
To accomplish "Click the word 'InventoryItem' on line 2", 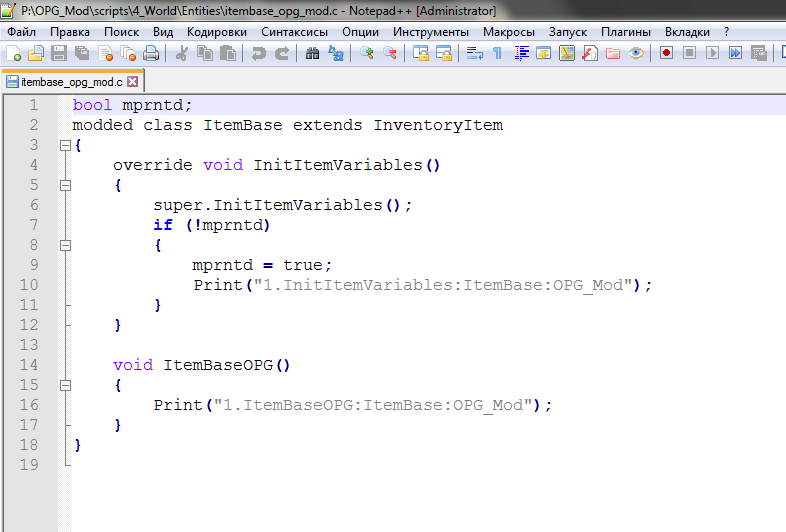I will [x=438, y=125].
